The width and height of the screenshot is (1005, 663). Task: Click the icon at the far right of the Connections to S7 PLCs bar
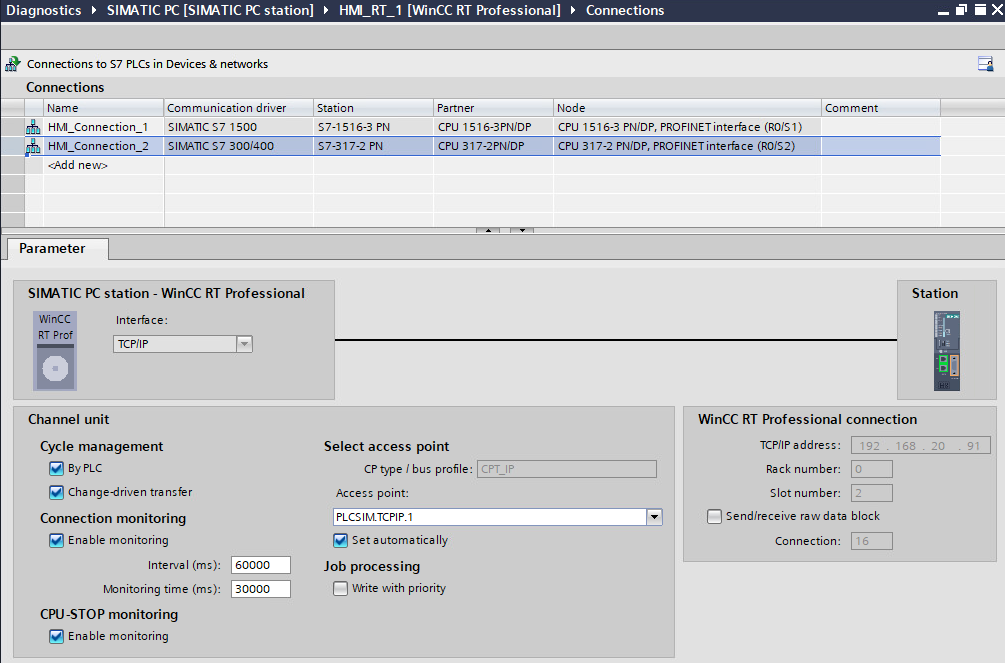985,63
